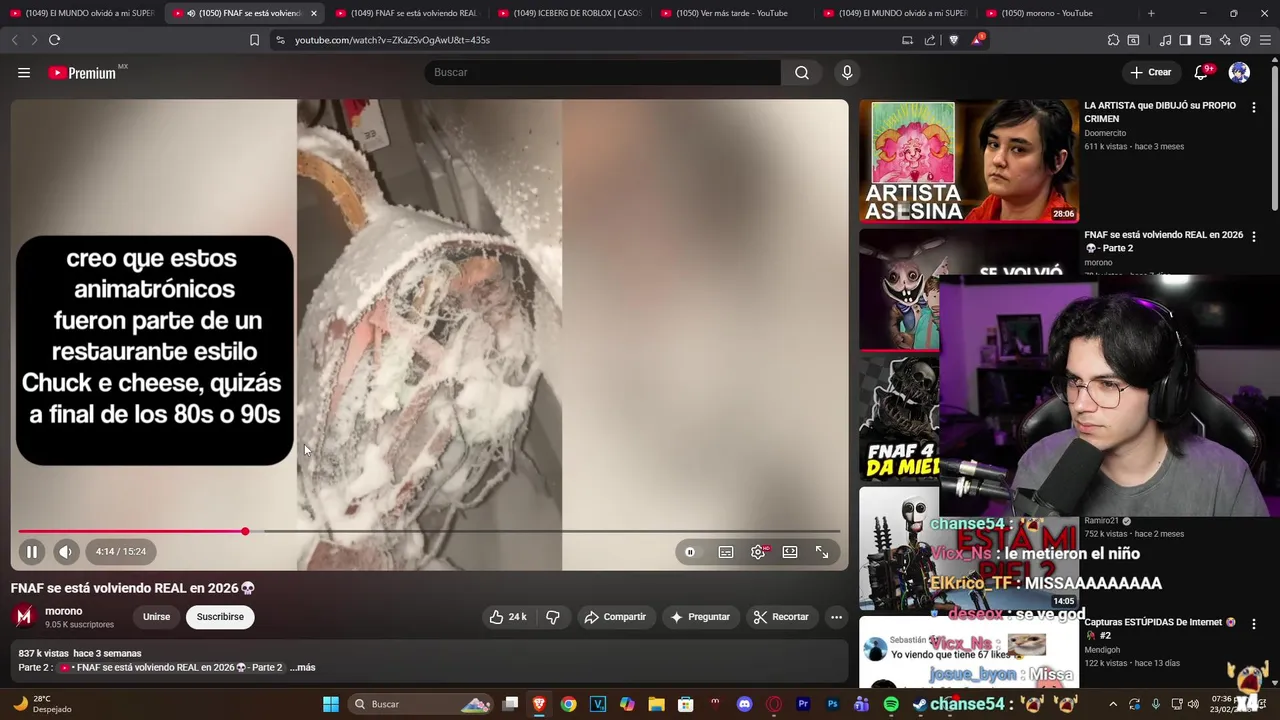1280x720 pixels.
Task: Like the video with 24 k likes
Action: [508, 617]
